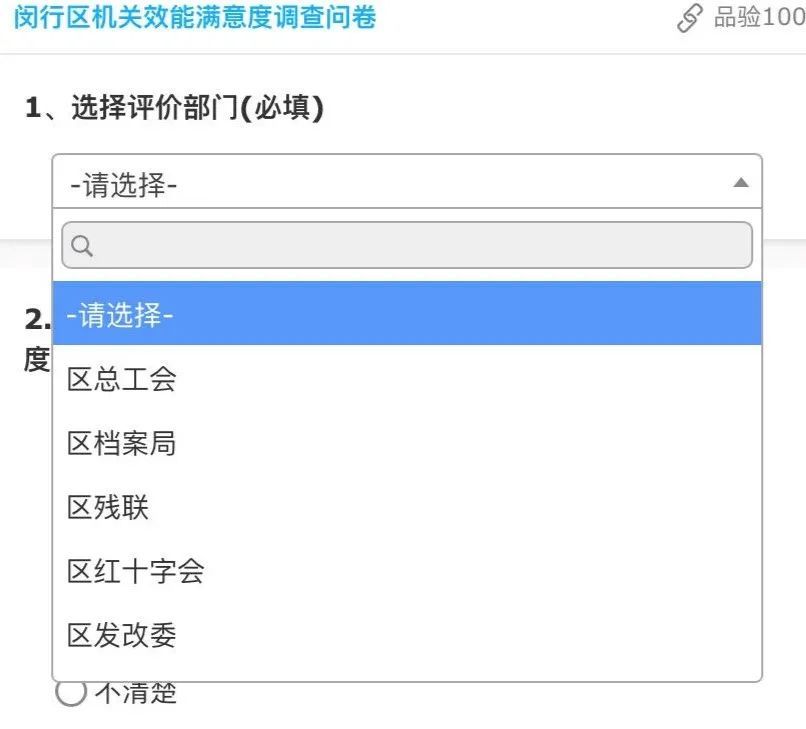Image resolution: width=806 pixels, height=729 pixels.
Task: Pick the 区档案局 option
Action: click(122, 443)
